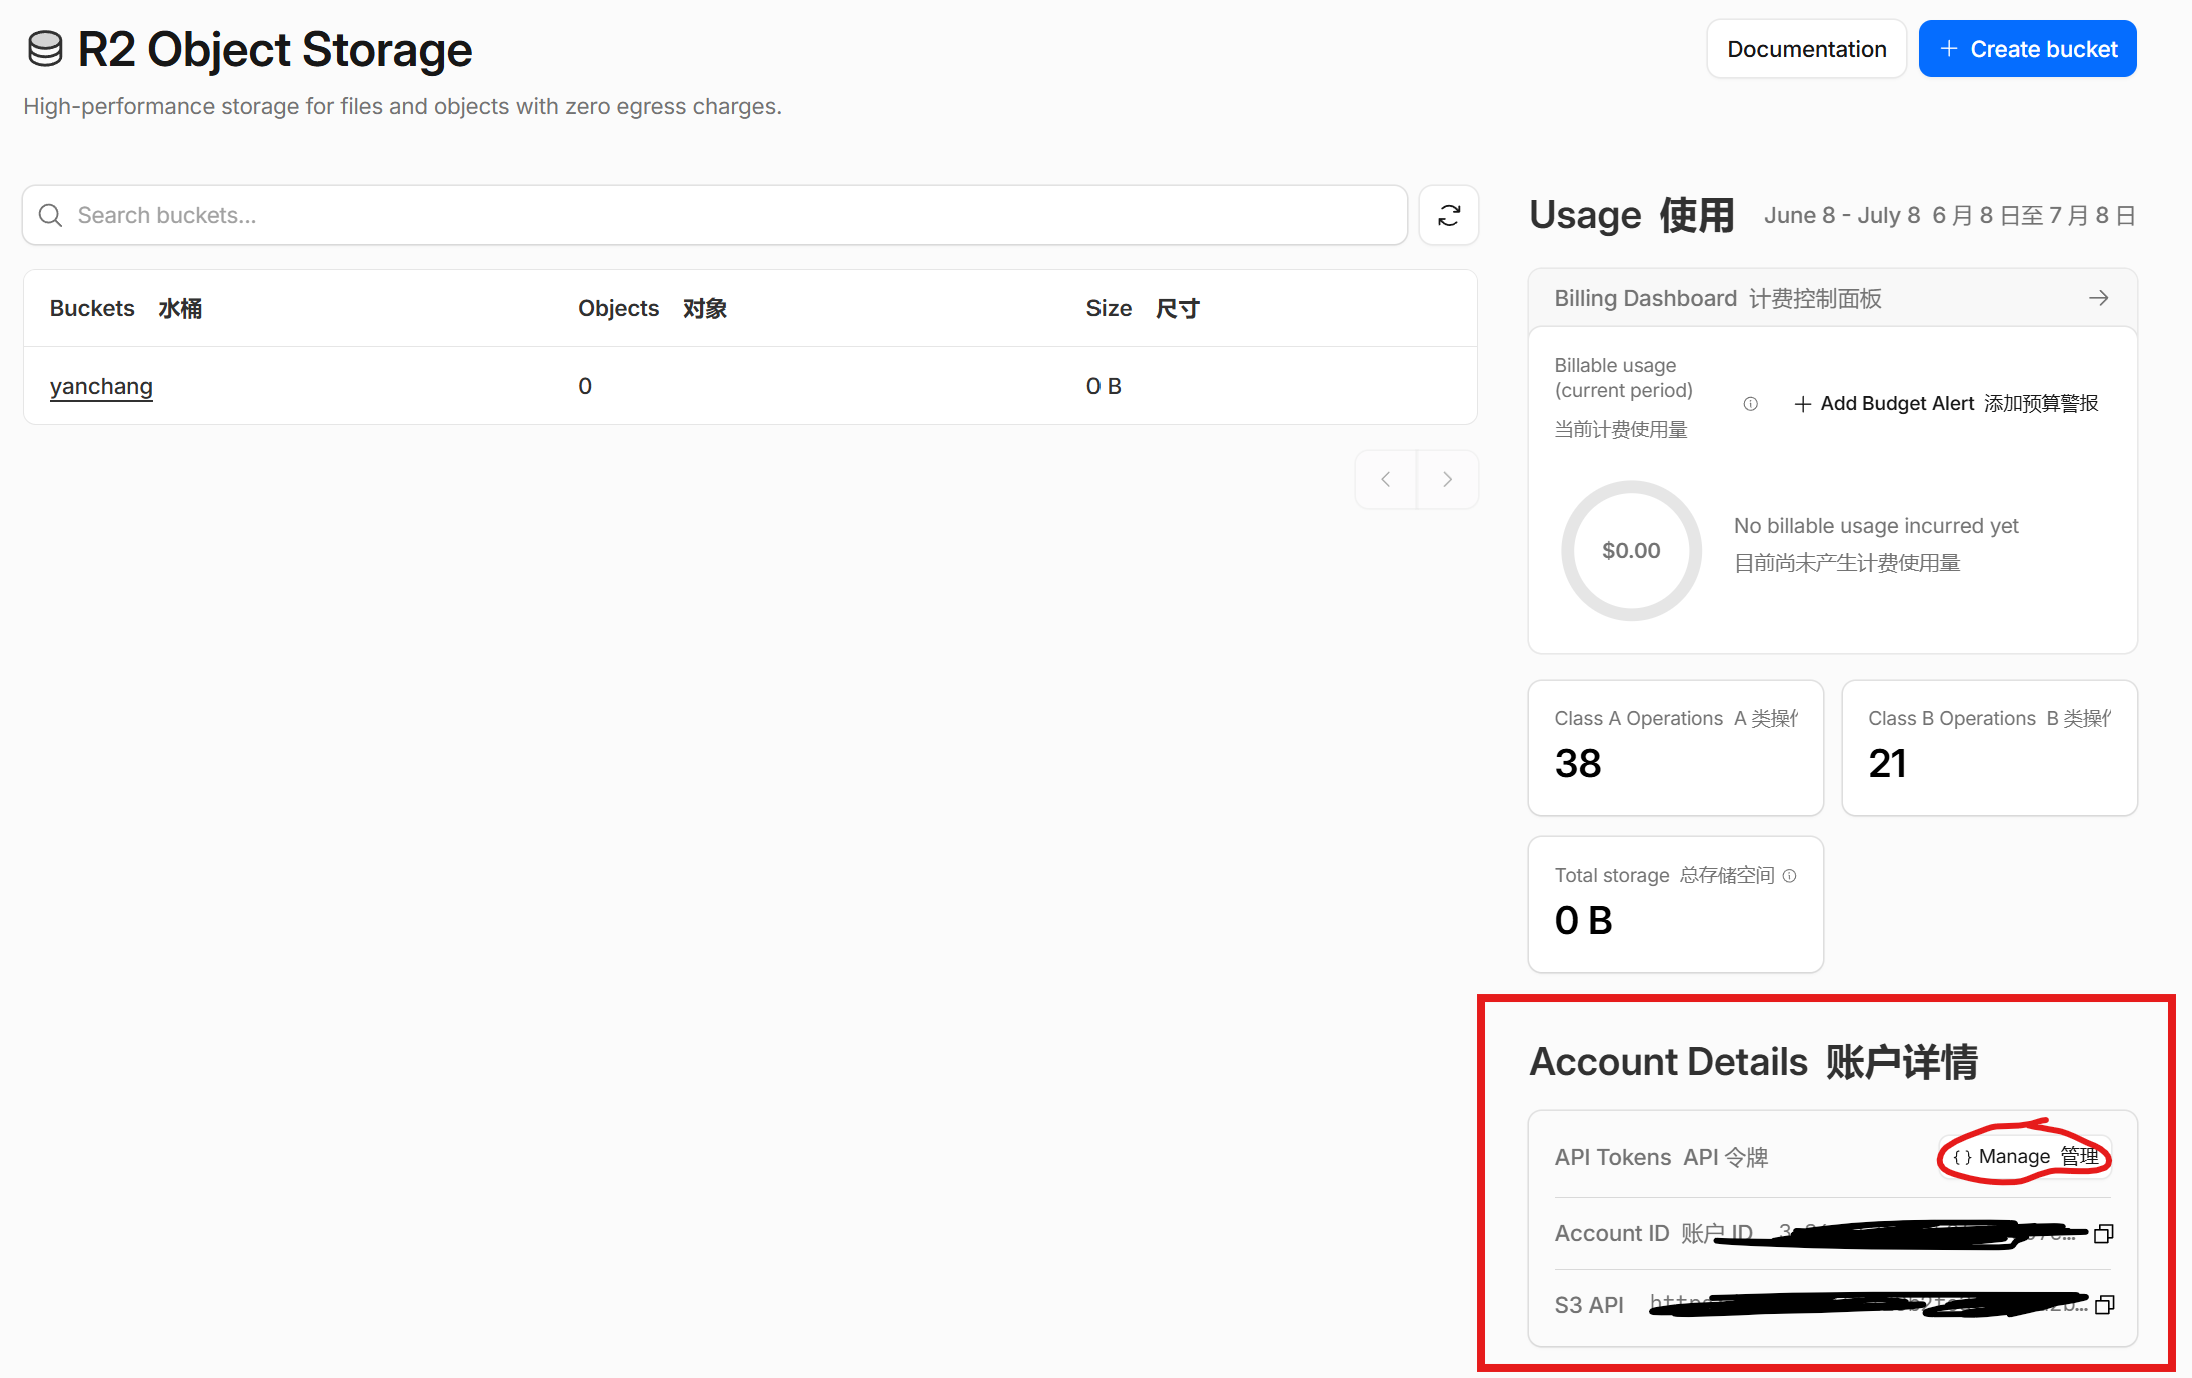
Task: Click the Create bucket button
Action: [x=2027, y=49]
